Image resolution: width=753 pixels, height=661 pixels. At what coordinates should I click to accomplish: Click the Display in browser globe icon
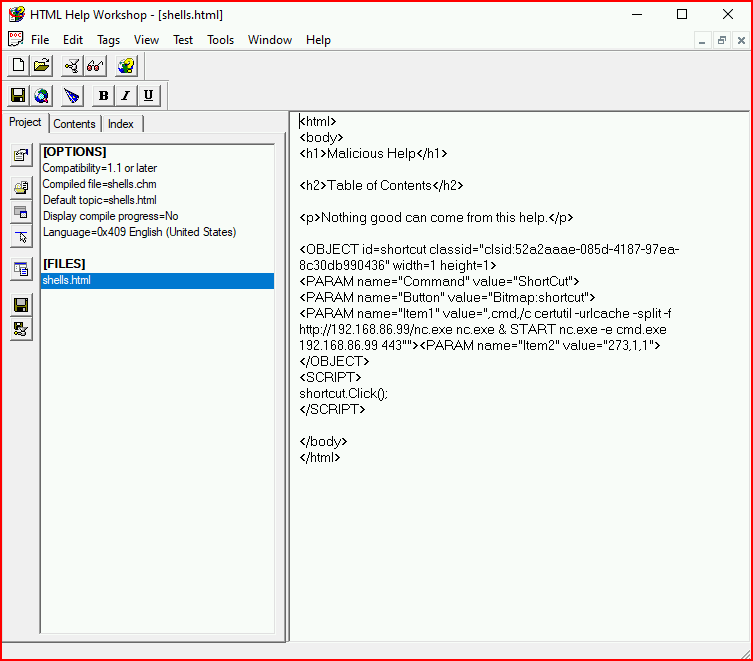pos(42,96)
